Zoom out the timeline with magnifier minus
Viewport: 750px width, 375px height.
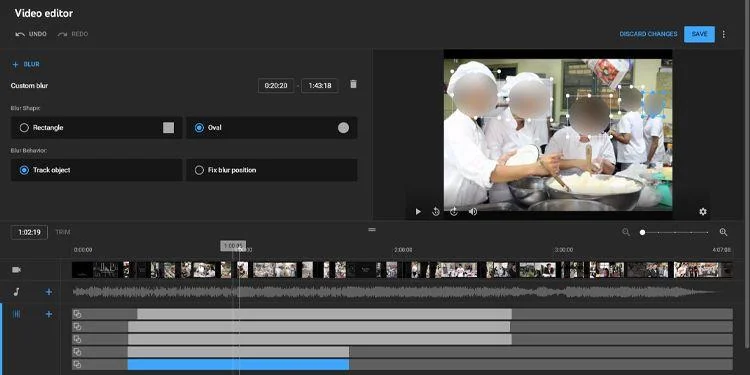click(x=626, y=232)
